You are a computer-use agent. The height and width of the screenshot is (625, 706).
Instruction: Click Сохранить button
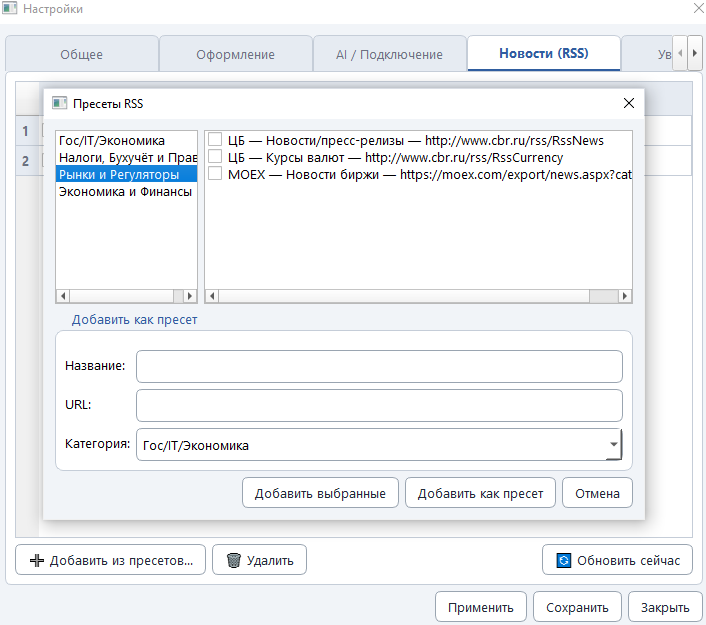577,607
